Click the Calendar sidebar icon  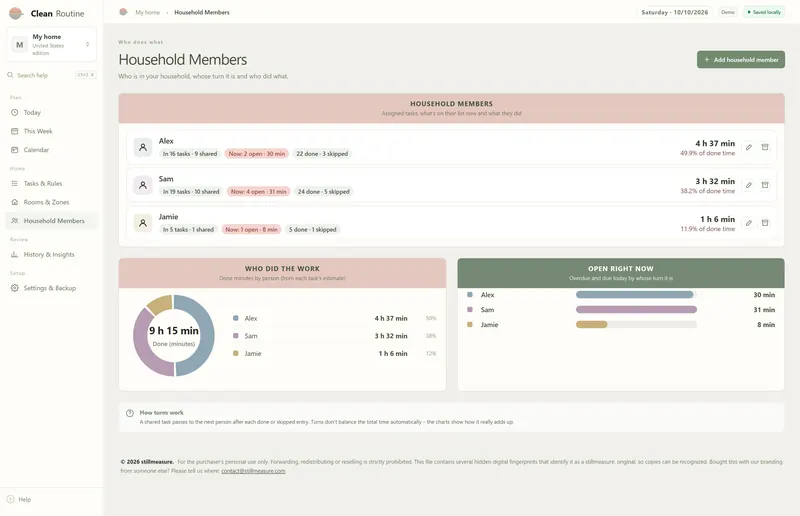coord(14,150)
